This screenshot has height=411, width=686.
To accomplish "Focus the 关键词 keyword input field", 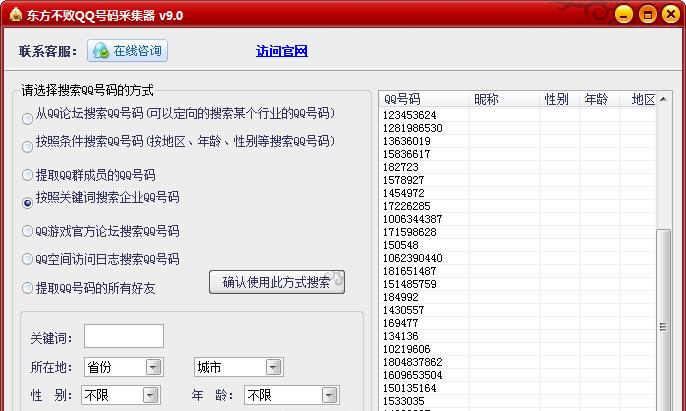I will (x=124, y=336).
